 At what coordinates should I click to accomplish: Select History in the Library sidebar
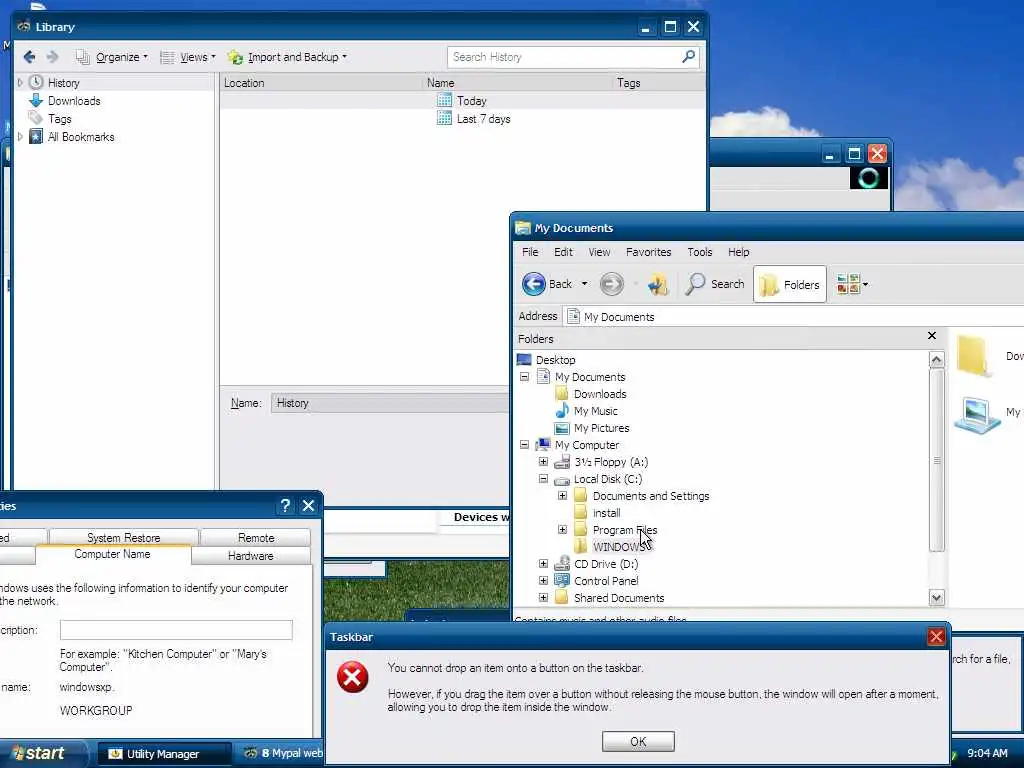(63, 83)
